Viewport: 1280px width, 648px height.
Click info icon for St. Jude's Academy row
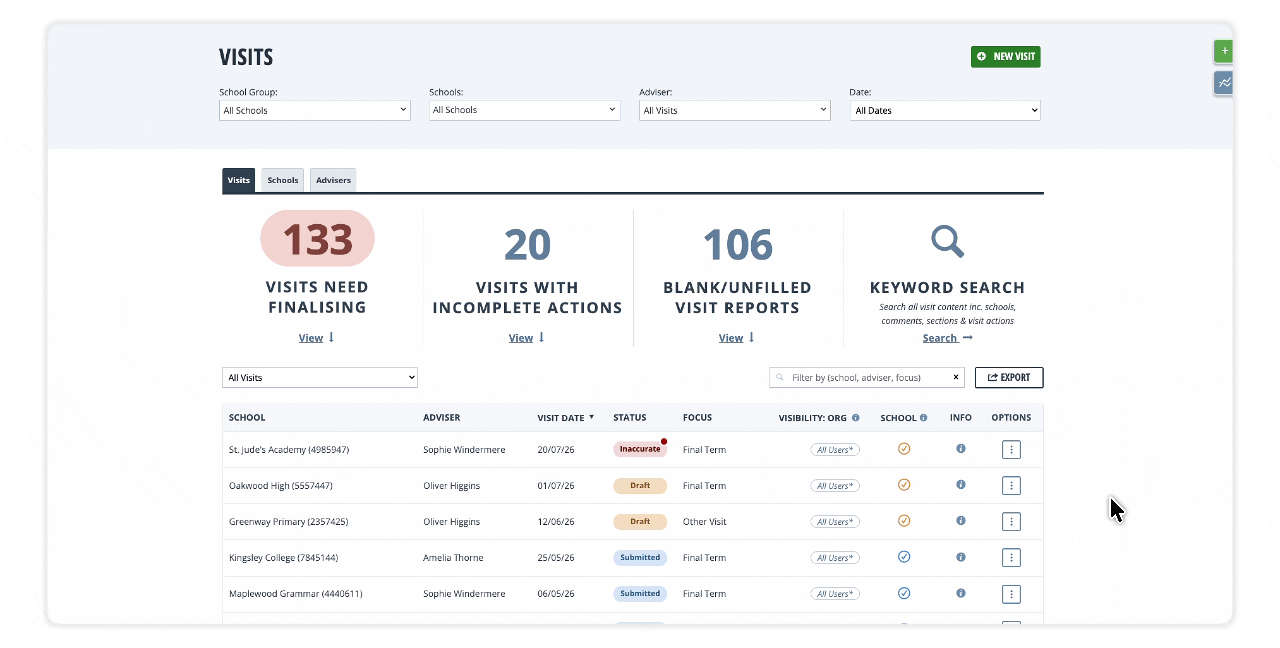click(961, 449)
